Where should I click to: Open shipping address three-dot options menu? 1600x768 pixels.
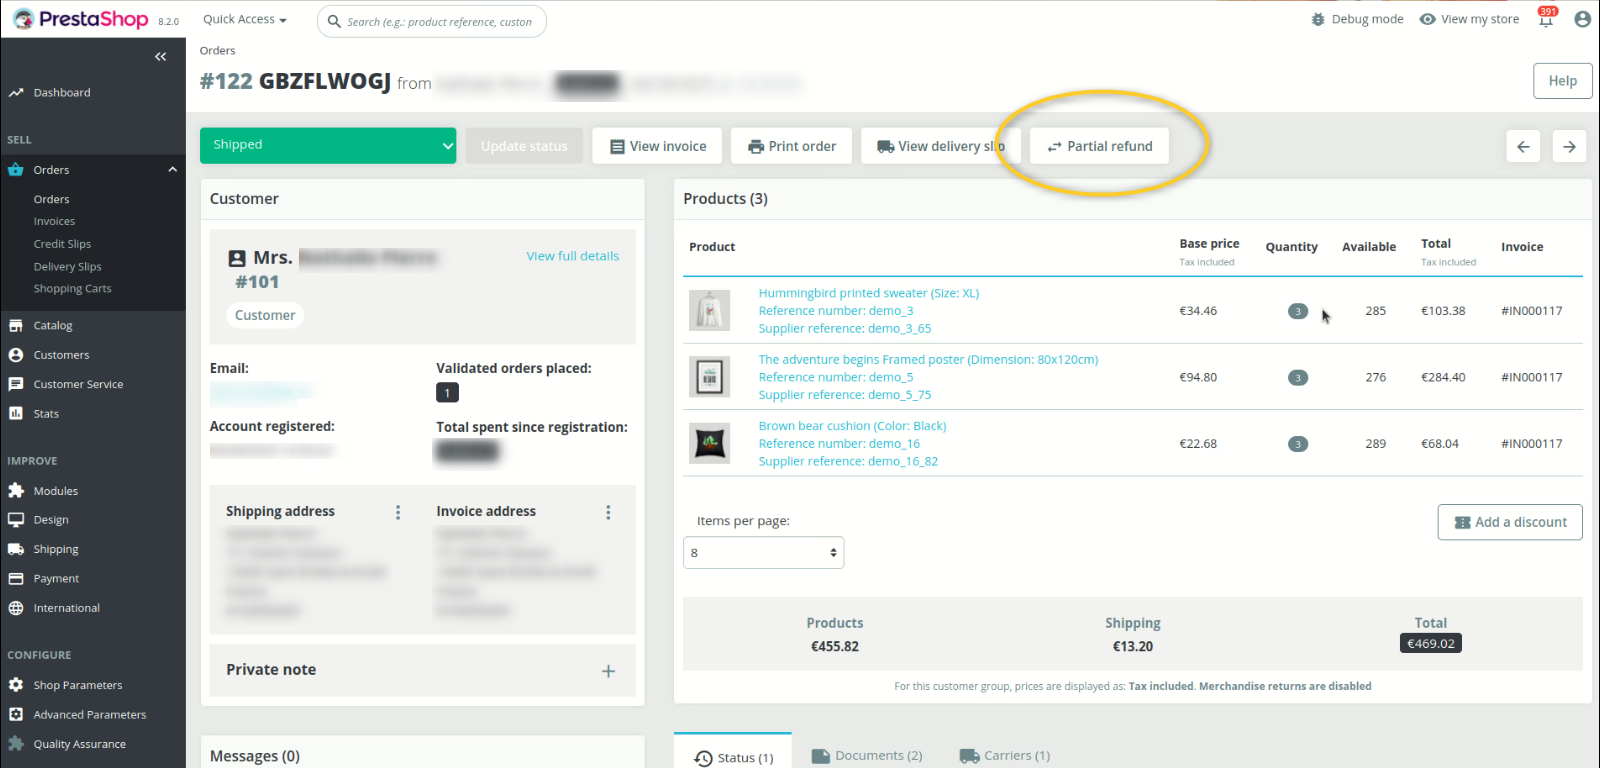(x=398, y=512)
